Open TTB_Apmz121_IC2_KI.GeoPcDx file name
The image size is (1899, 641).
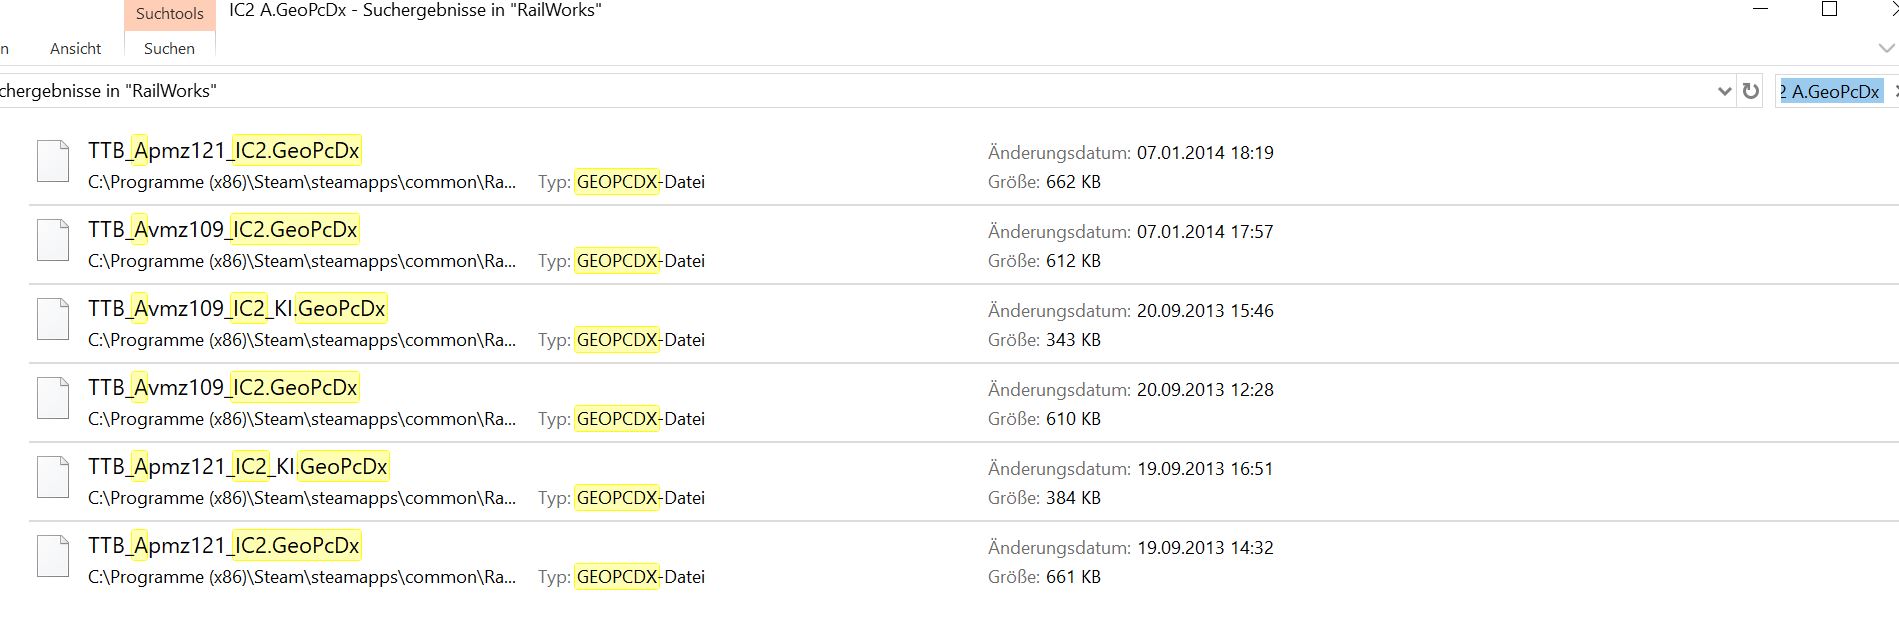point(238,466)
